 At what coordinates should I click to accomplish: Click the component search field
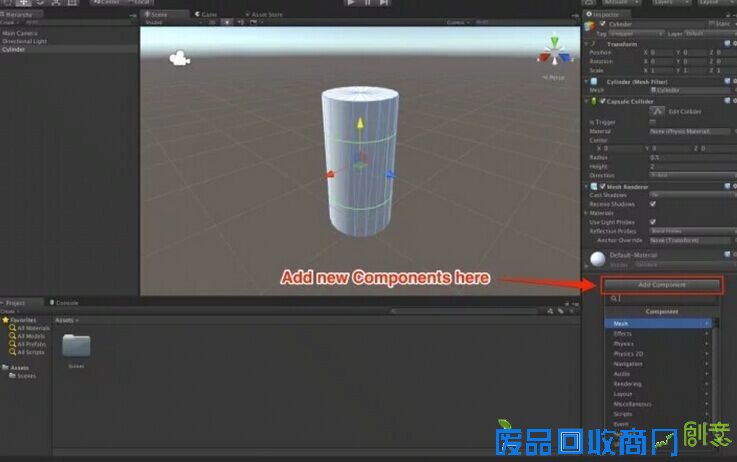point(662,299)
